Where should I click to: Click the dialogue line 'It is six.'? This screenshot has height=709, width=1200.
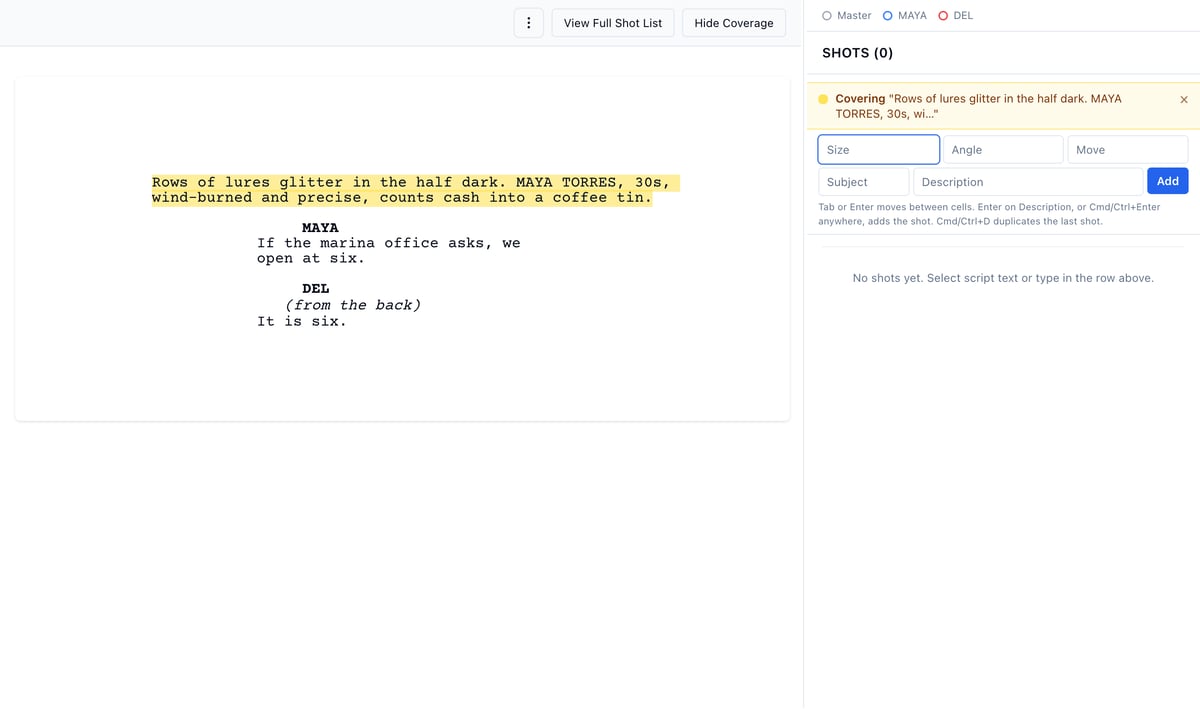302,321
